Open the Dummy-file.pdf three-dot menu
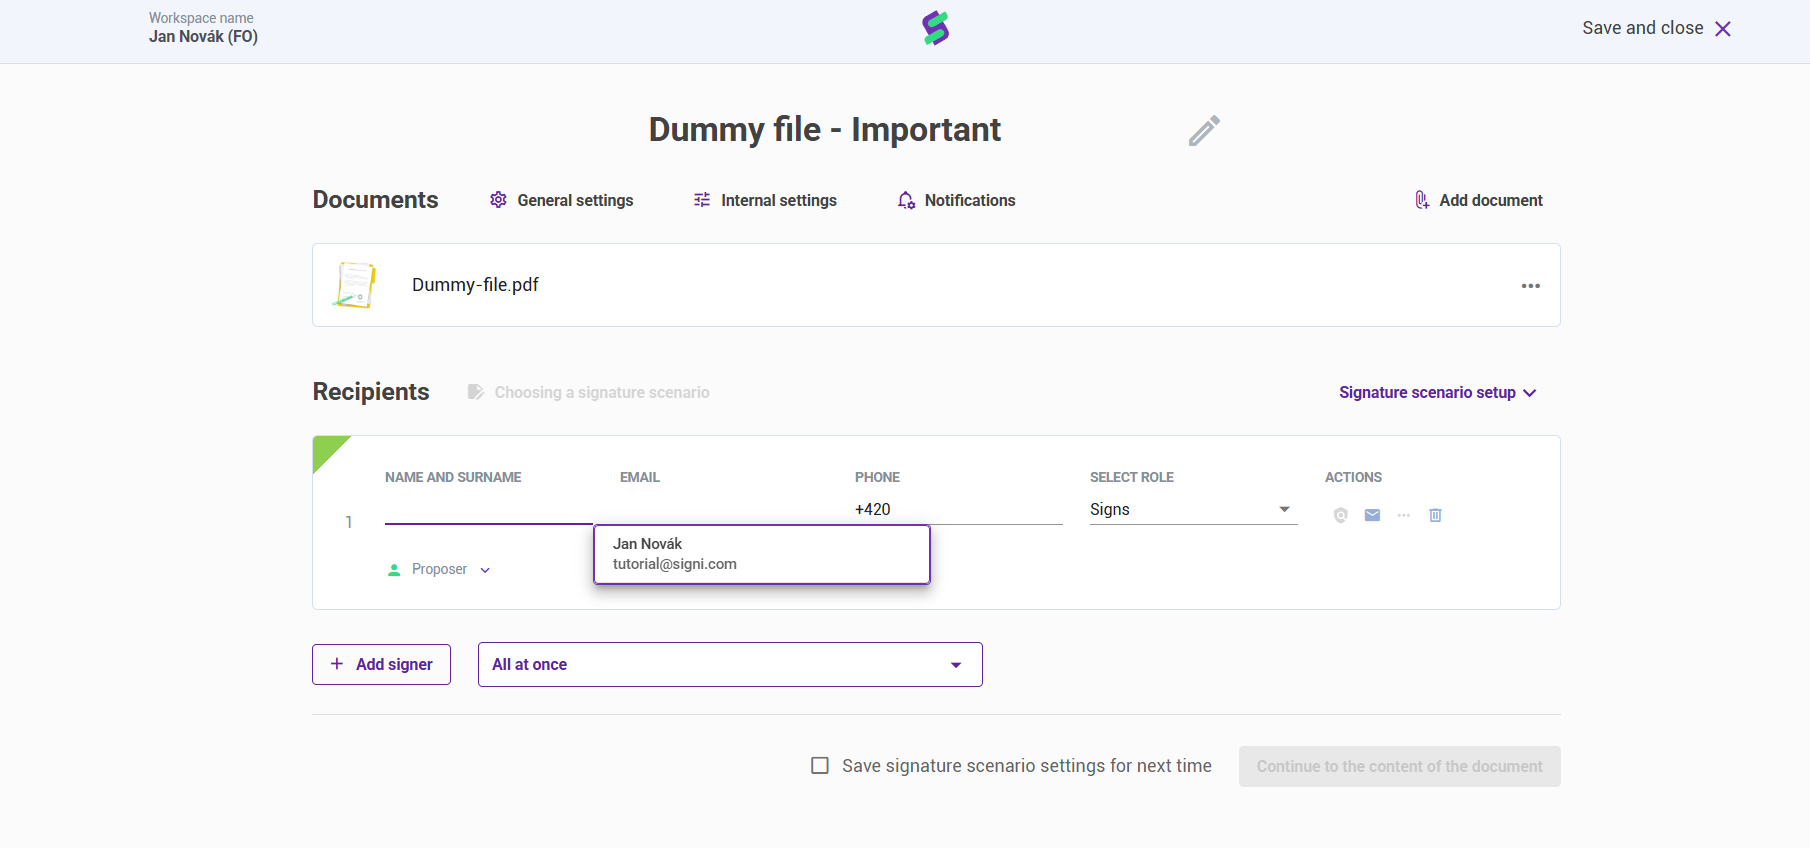 pyautogui.click(x=1530, y=286)
